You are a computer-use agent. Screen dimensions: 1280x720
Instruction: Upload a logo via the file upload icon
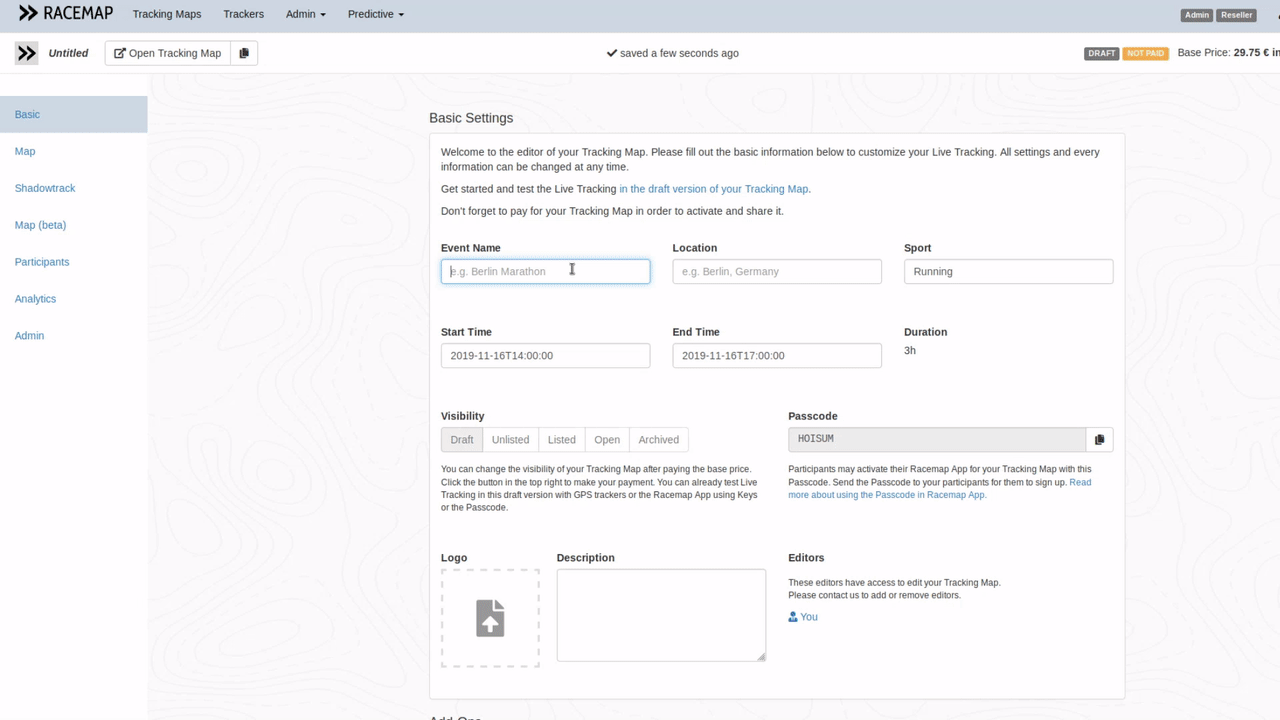(490, 618)
